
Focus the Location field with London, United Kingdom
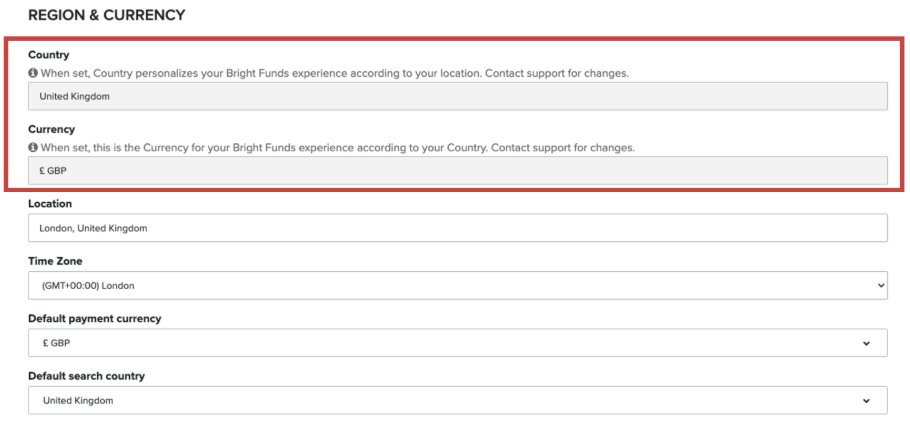coord(457,228)
